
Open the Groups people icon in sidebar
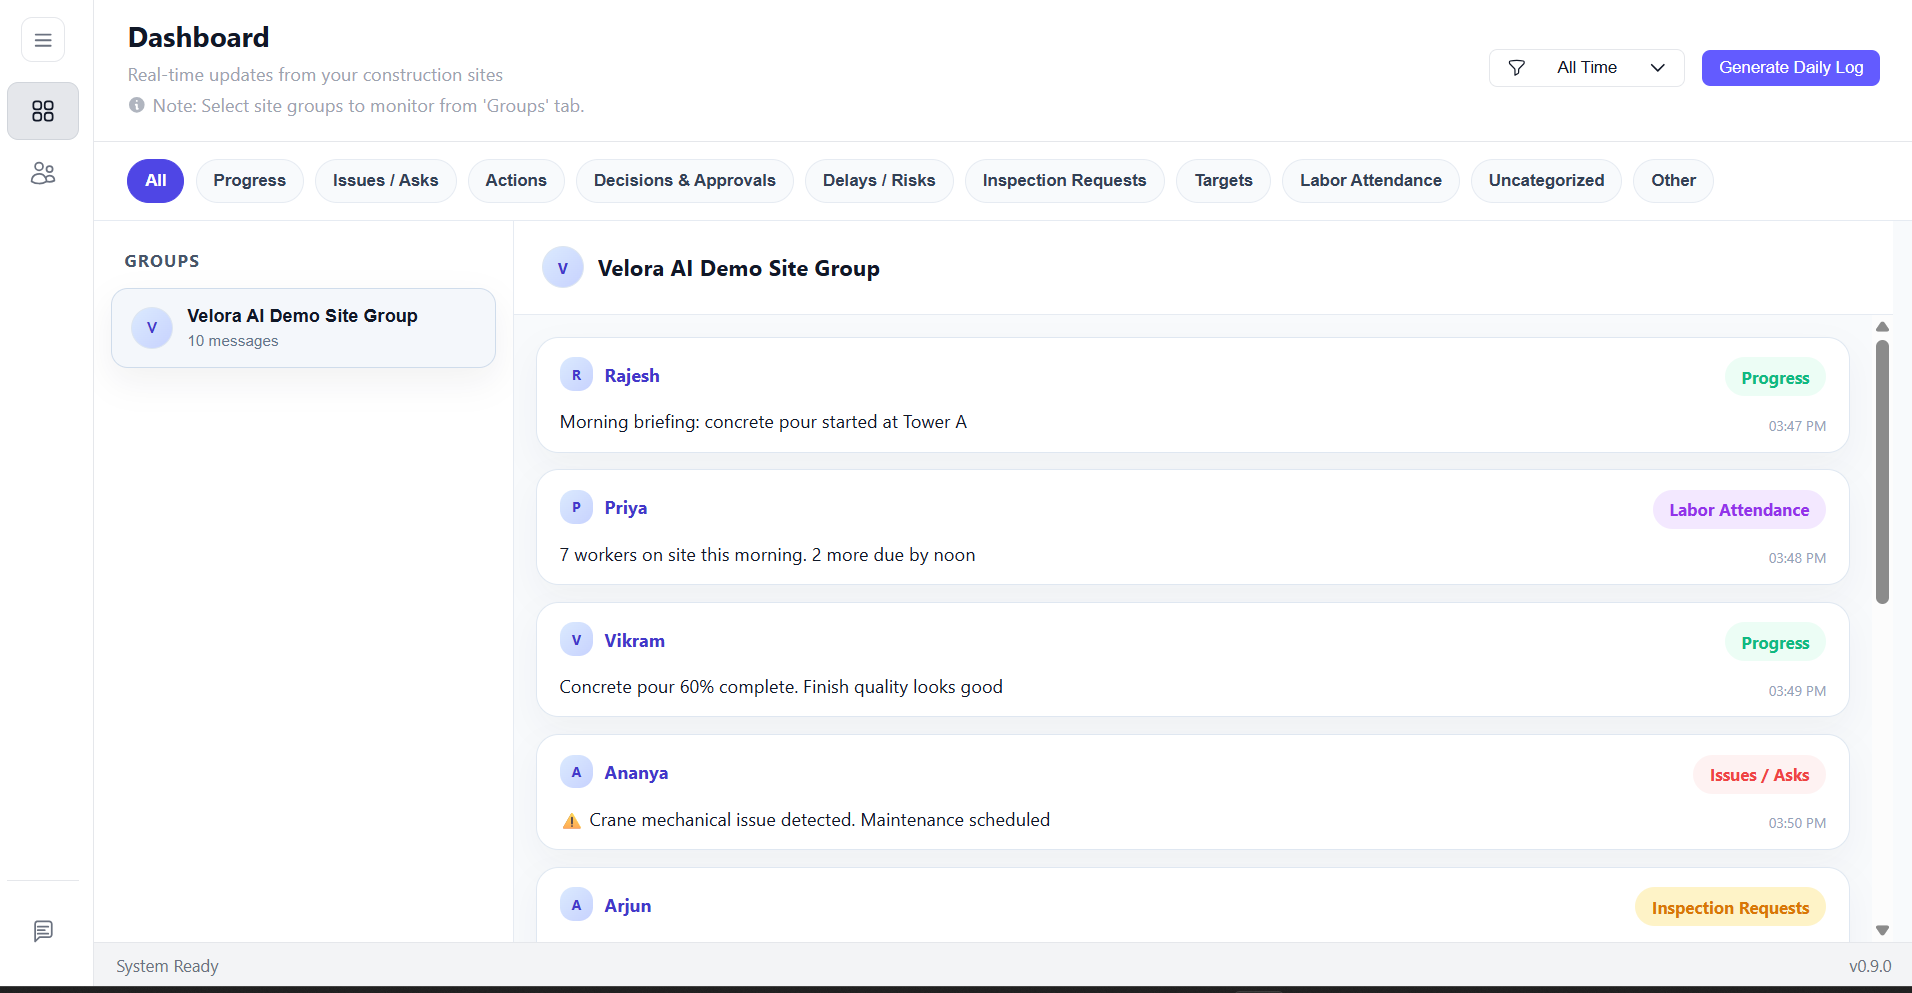[43, 173]
